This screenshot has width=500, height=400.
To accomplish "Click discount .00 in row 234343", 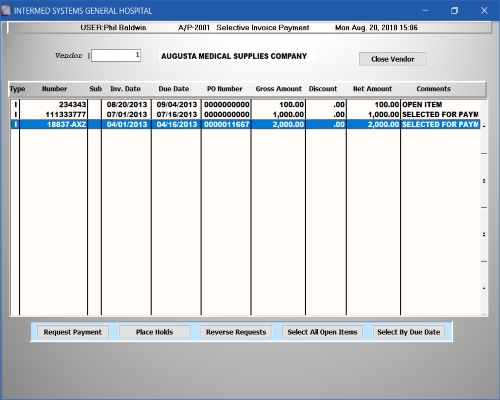I will (339, 105).
